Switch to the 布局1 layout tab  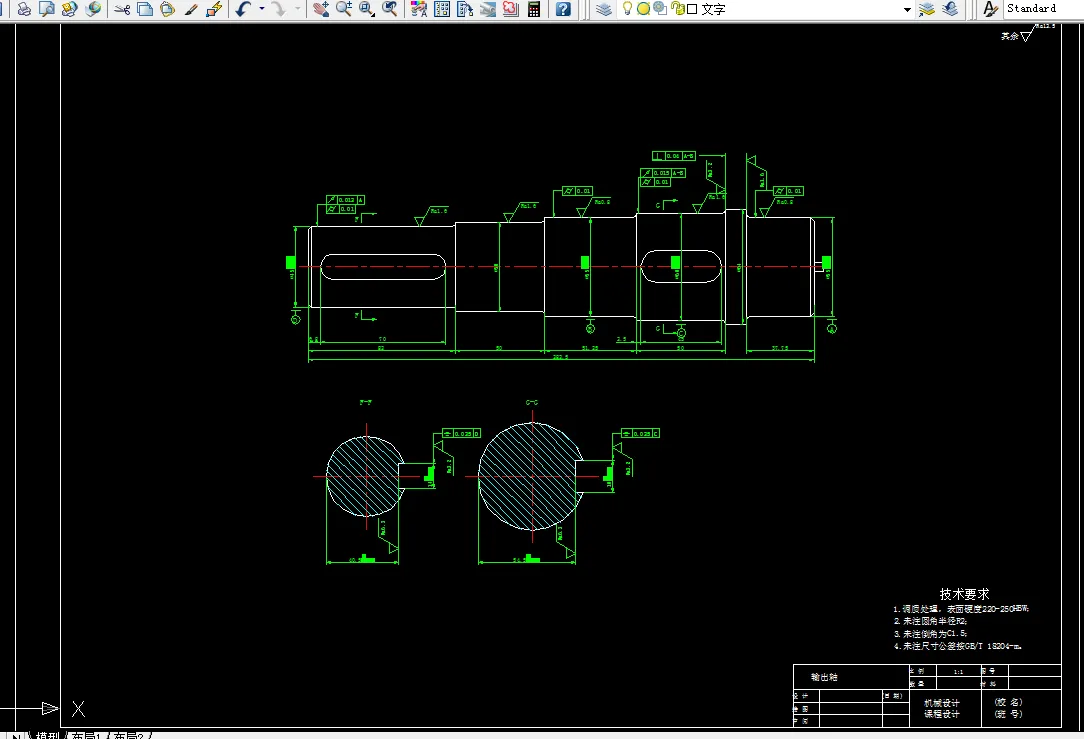click(87, 736)
